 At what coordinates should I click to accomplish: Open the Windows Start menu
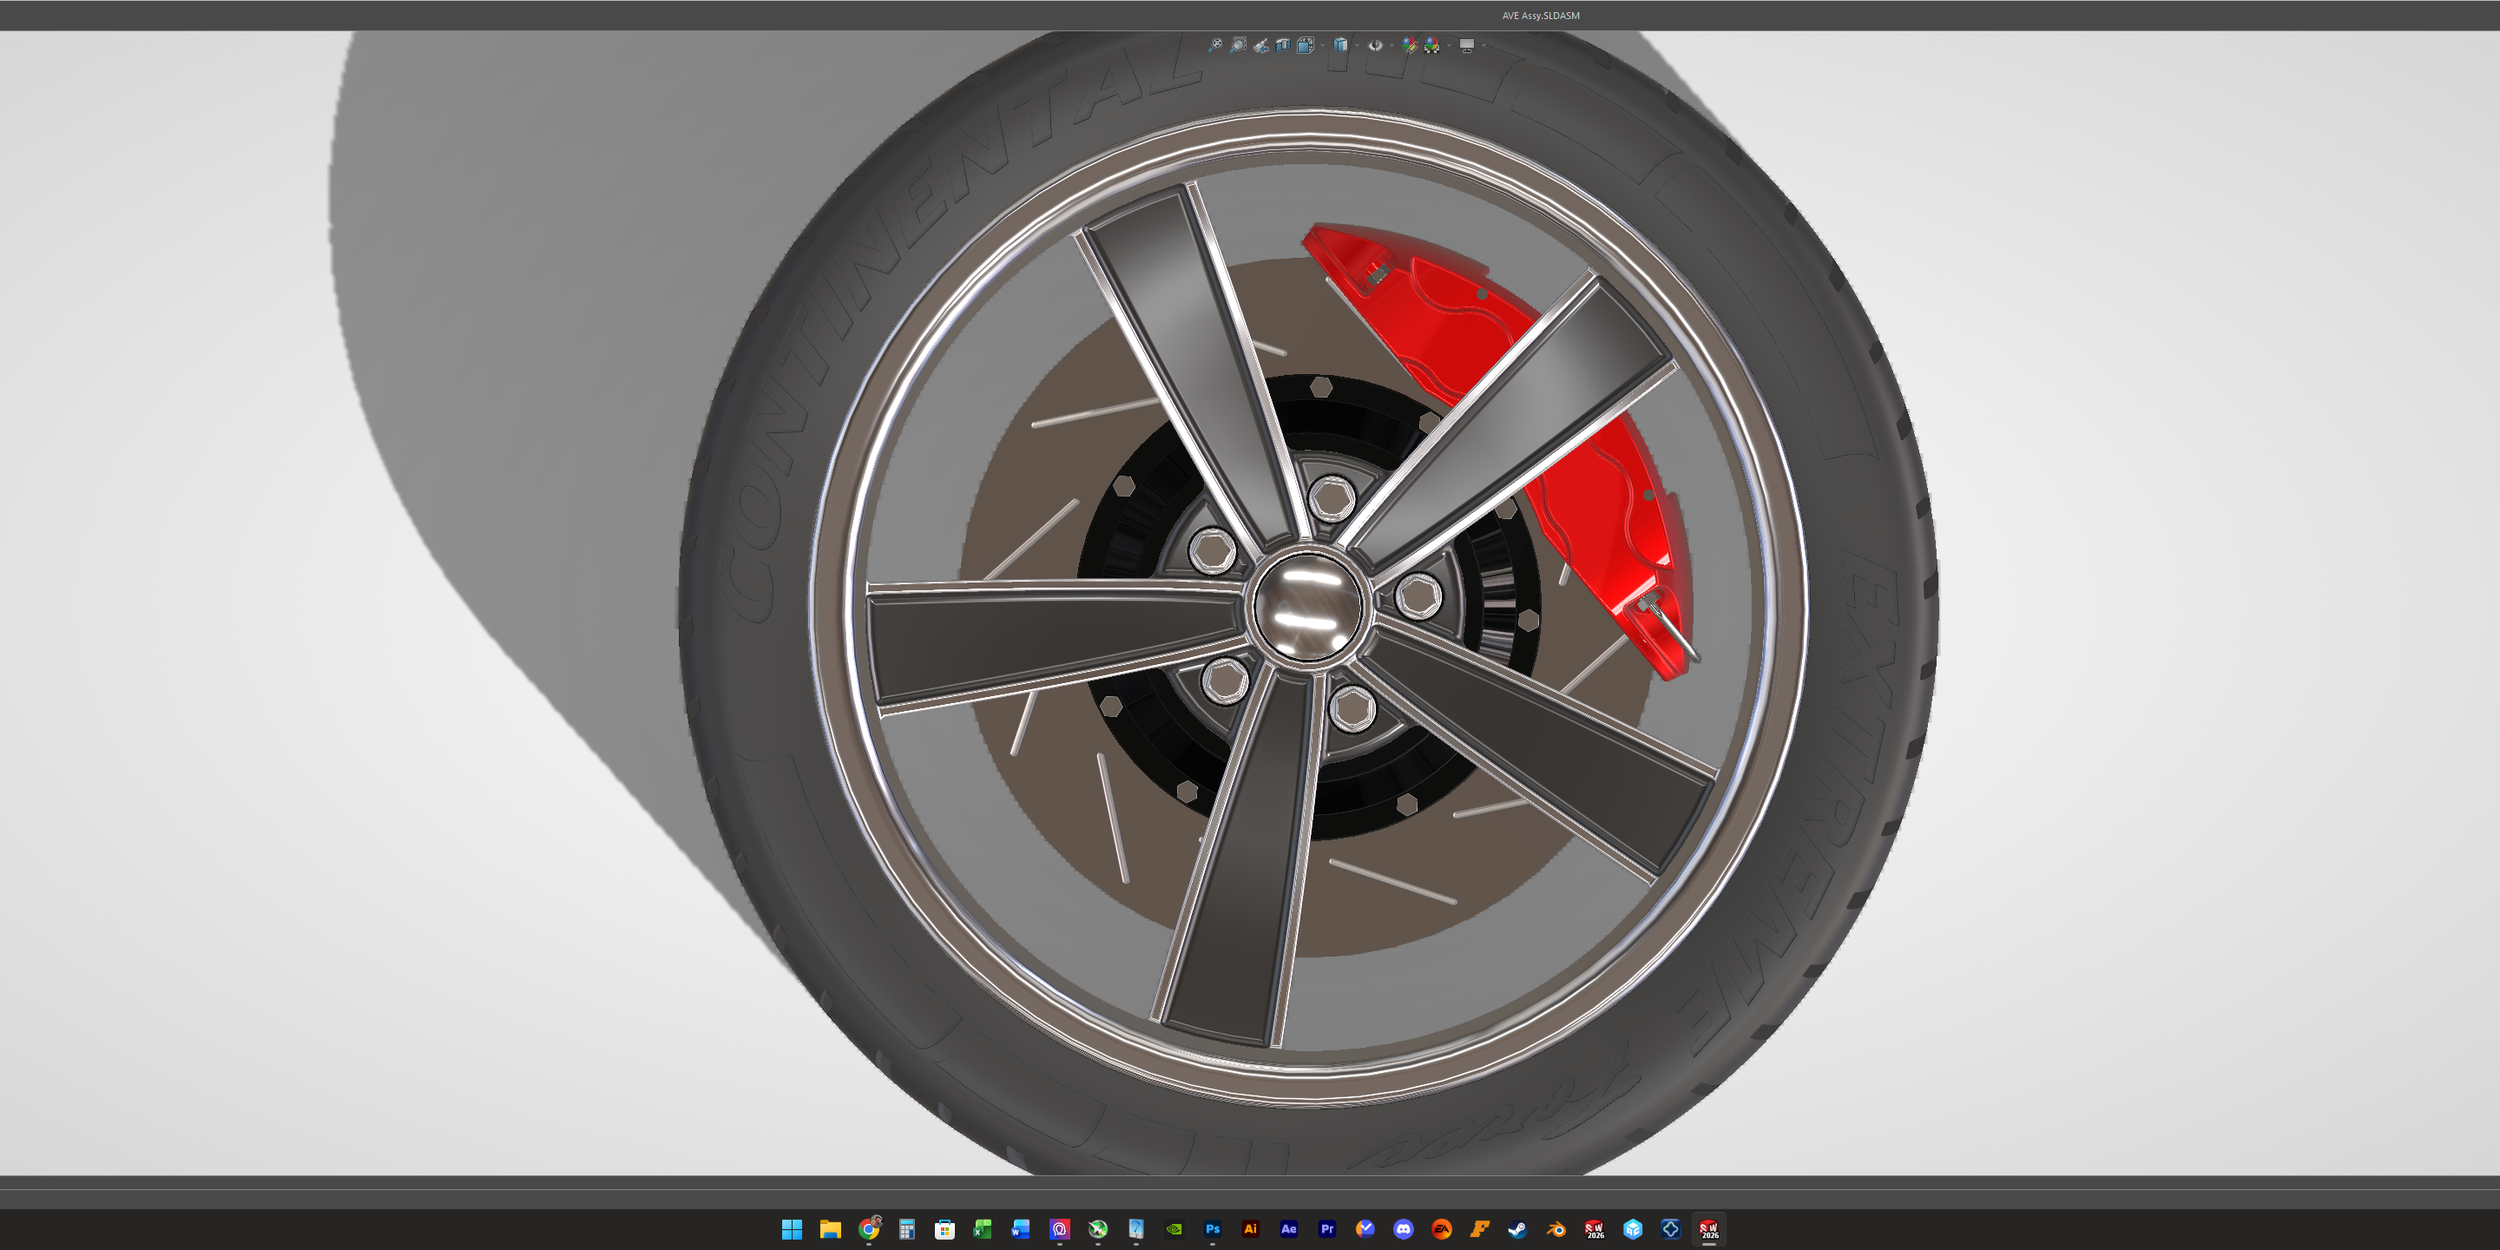791,1230
